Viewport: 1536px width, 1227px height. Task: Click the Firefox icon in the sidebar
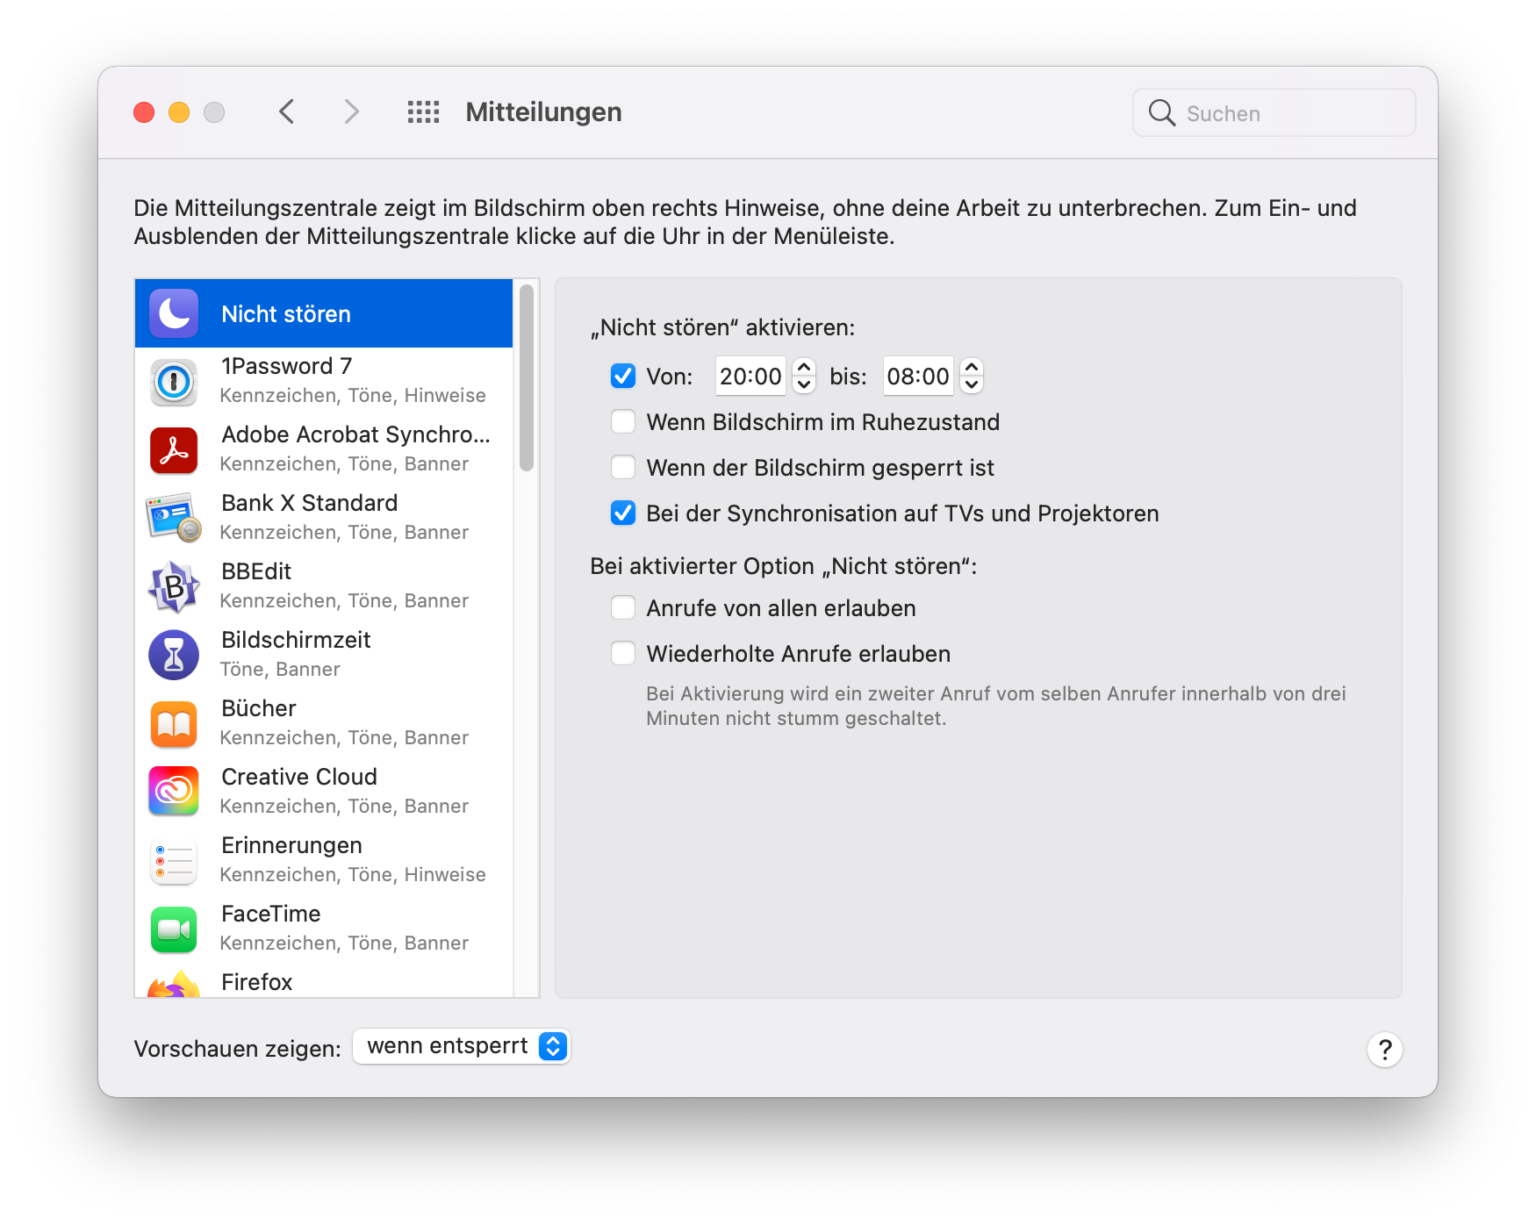click(x=173, y=985)
